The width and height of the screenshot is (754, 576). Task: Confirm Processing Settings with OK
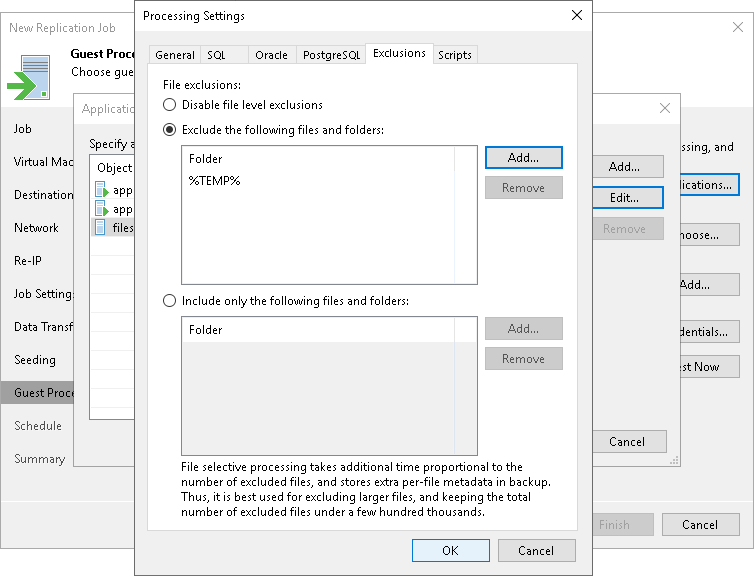pos(451,551)
